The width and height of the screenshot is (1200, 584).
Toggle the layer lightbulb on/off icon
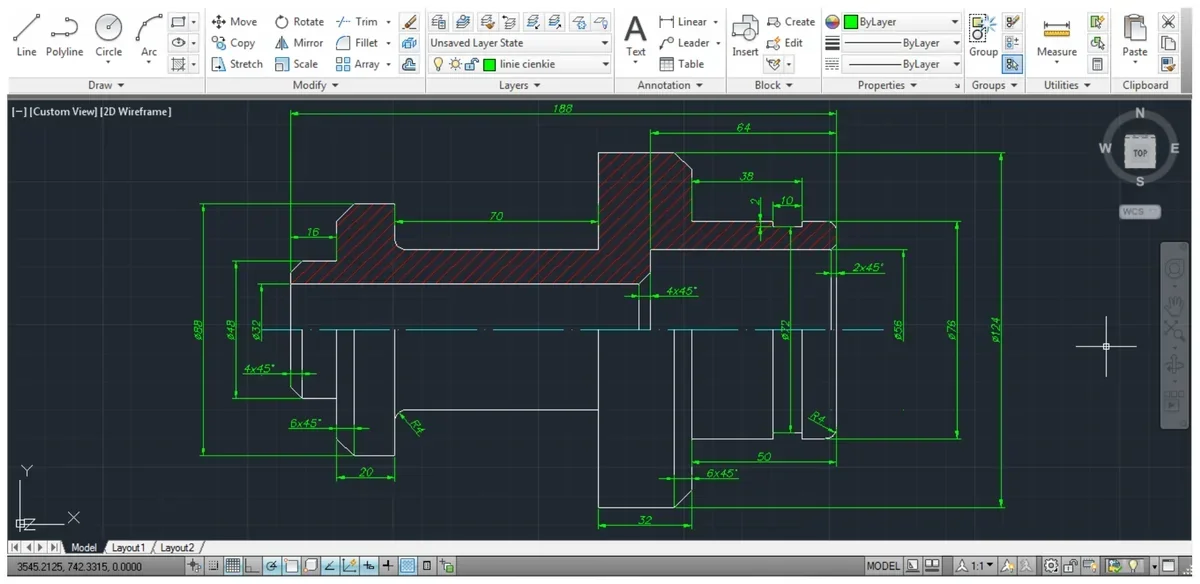click(x=437, y=64)
